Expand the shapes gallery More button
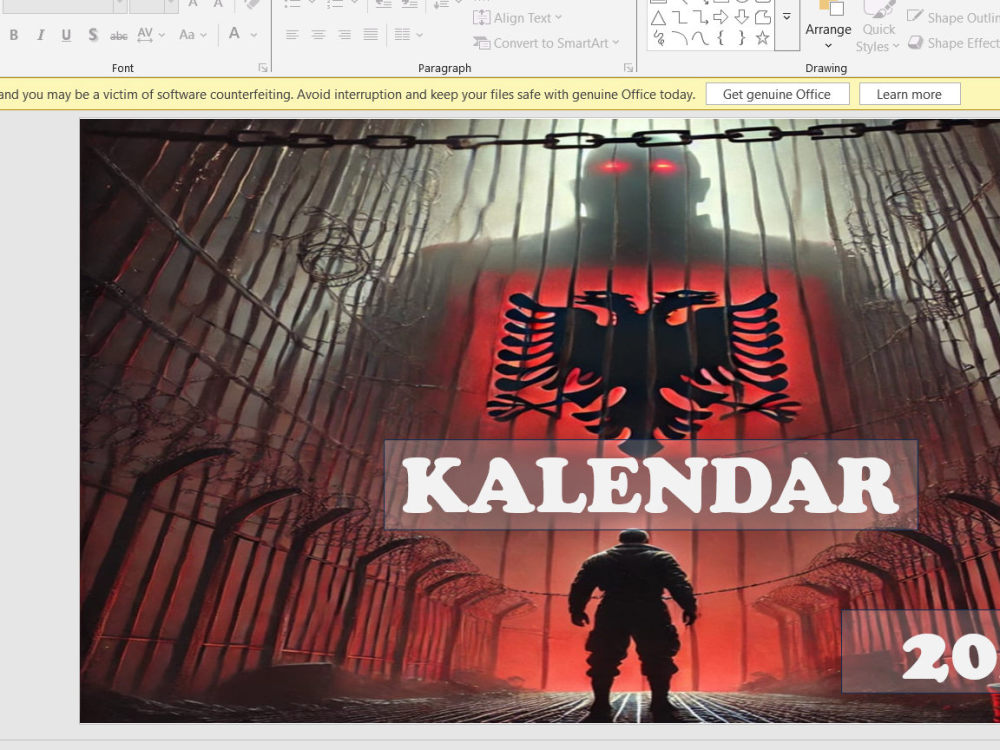Viewport: 1000px width, 750px height. tap(787, 18)
